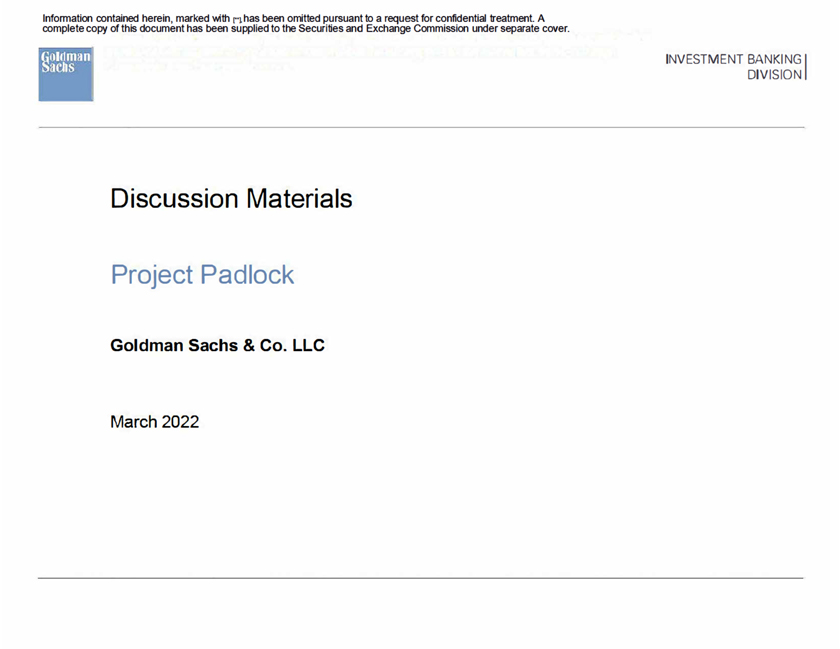
Task: Click the March 2022 date
Action: click(x=154, y=422)
